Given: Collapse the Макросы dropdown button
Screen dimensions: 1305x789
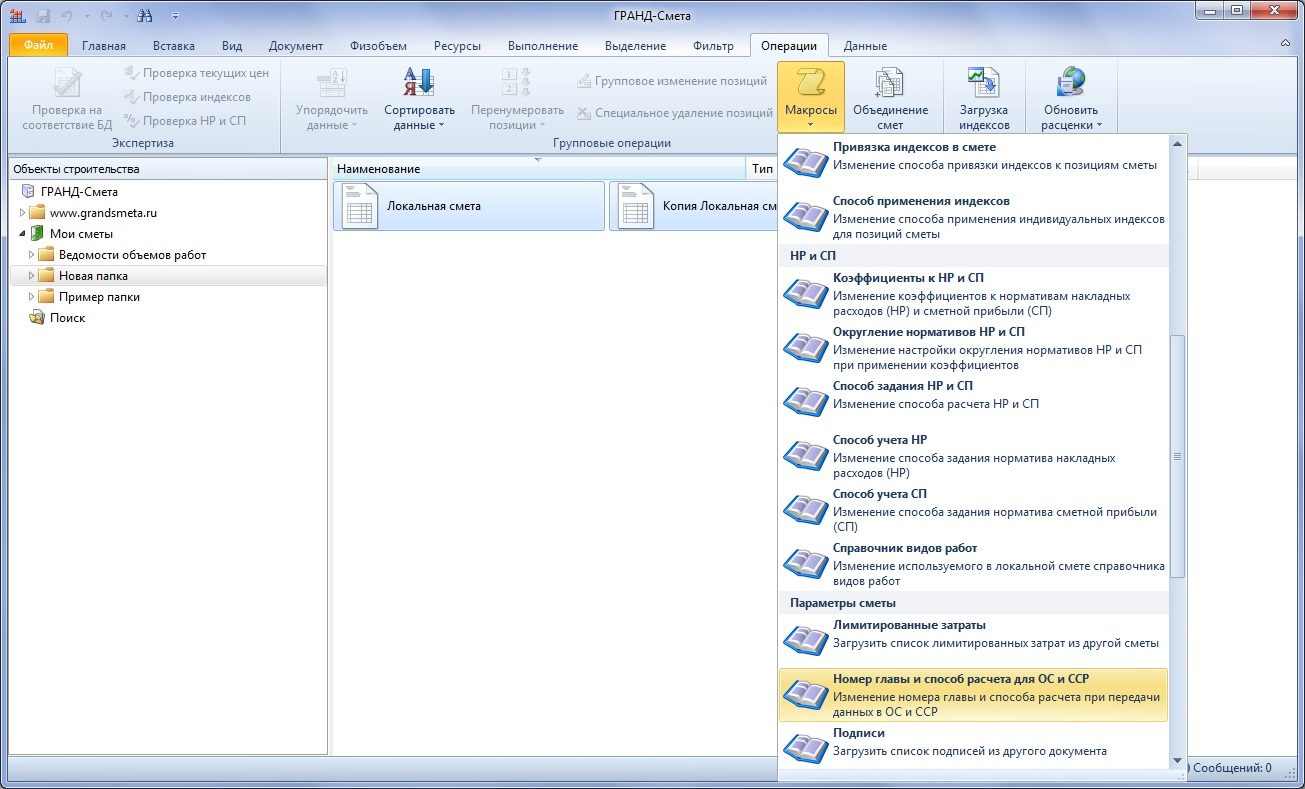Looking at the screenshot, I should [x=811, y=98].
